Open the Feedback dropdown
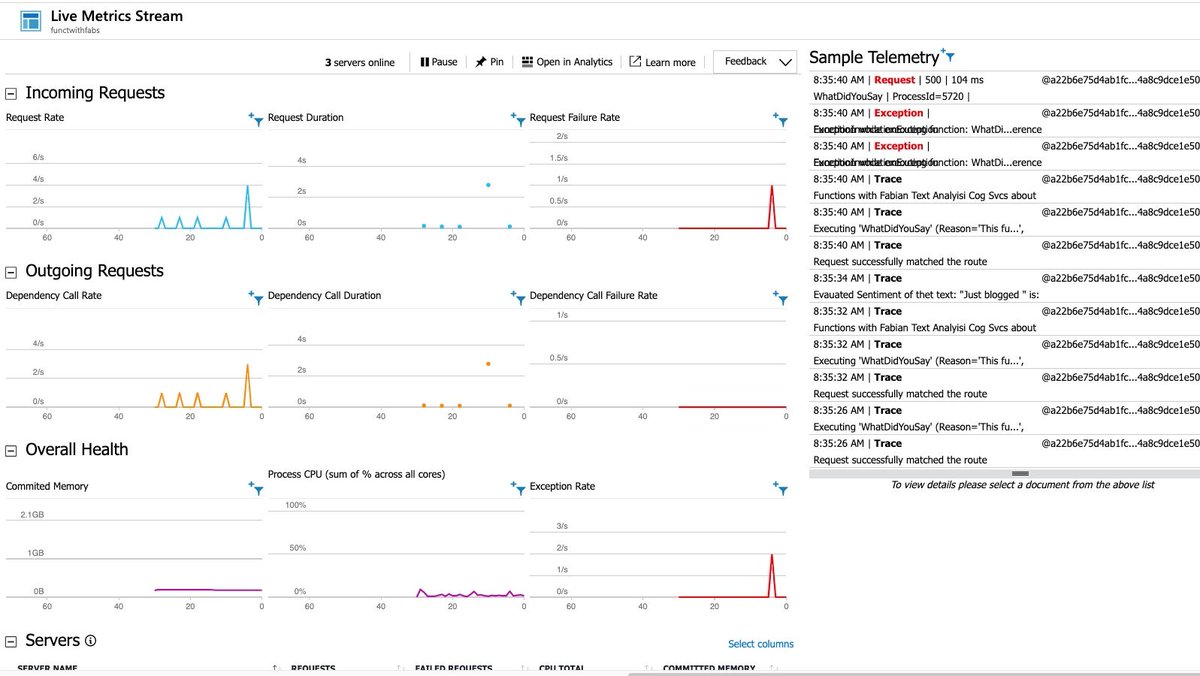This screenshot has width=1200, height=676. point(755,62)
